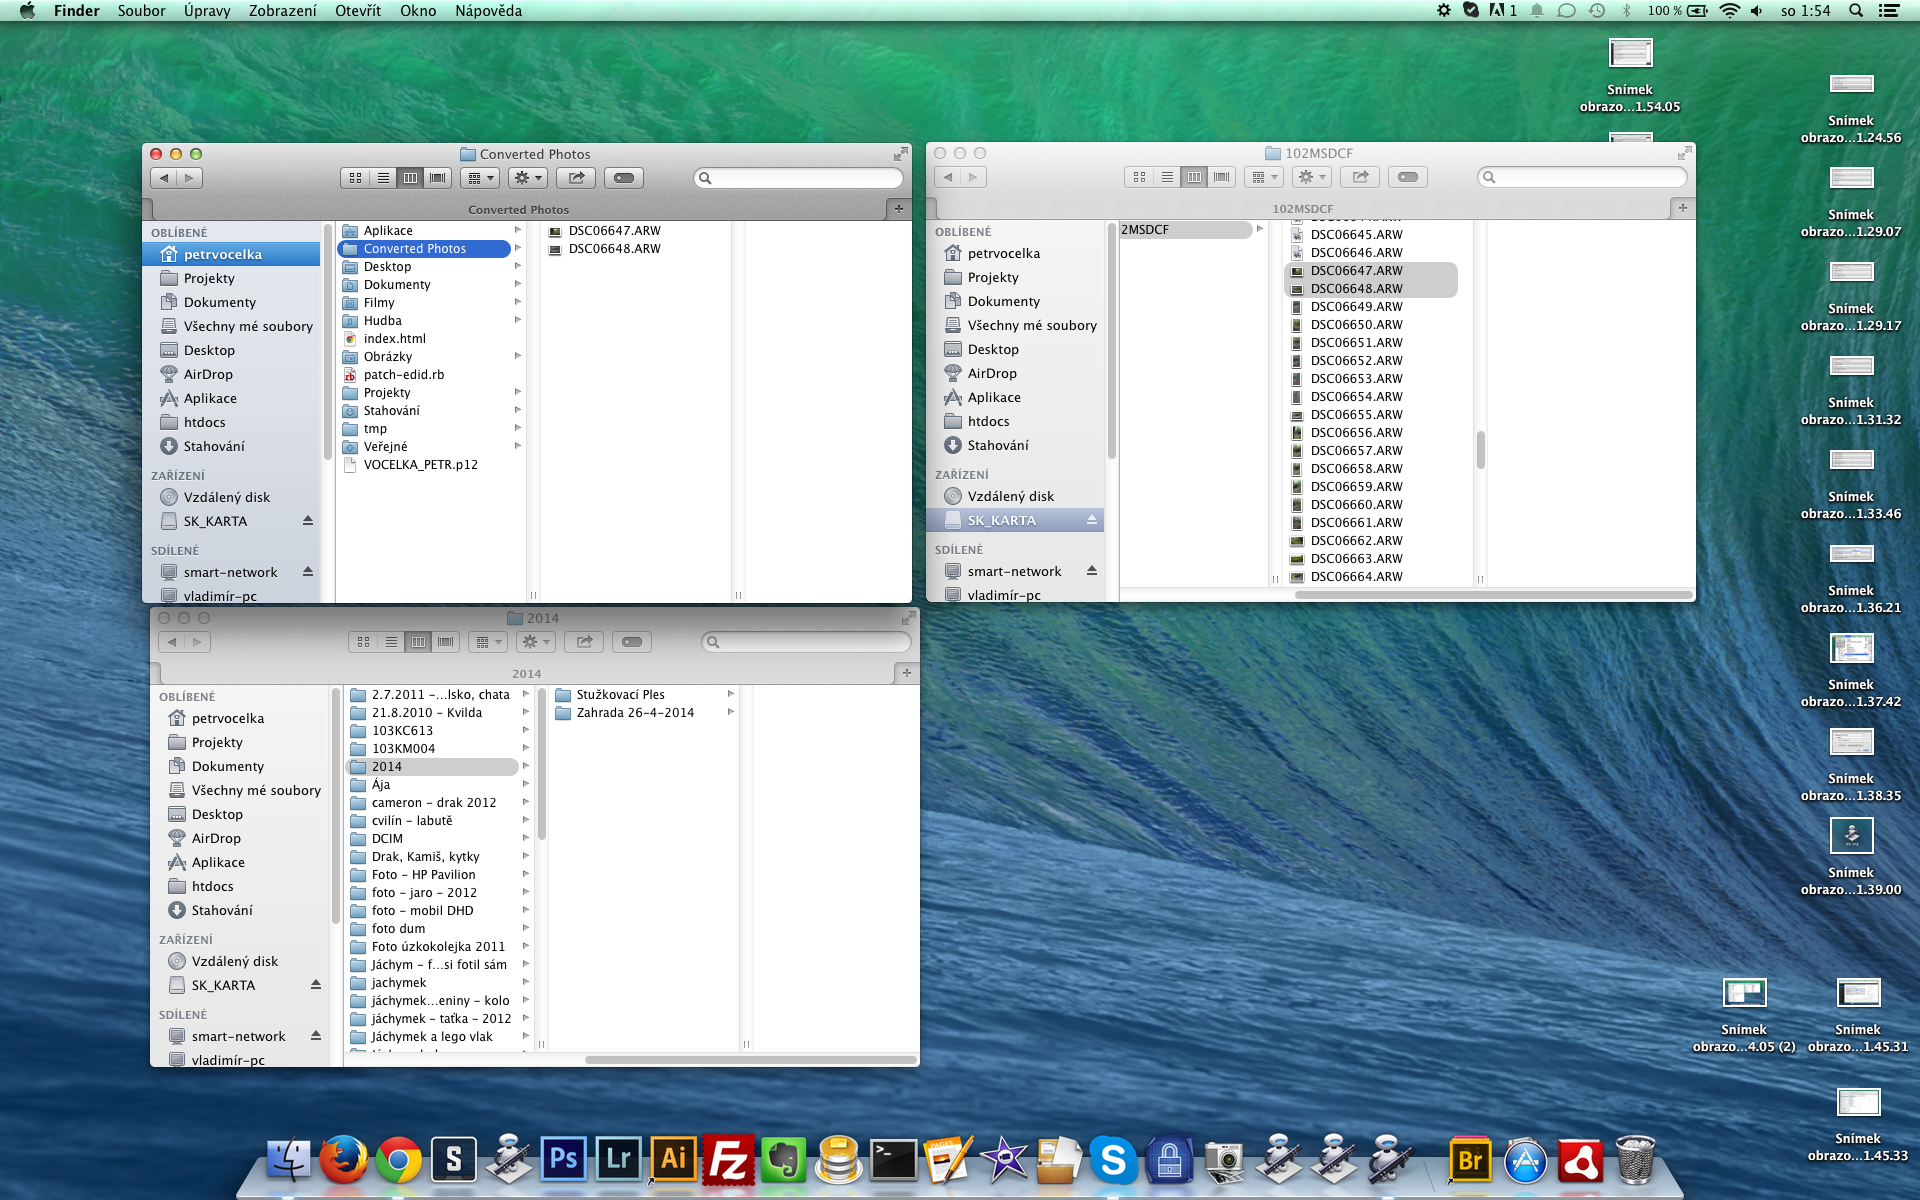Screen dimensions: 1920x1200
Task: Open the Zobrazení menu
Action: click(282, 11)
